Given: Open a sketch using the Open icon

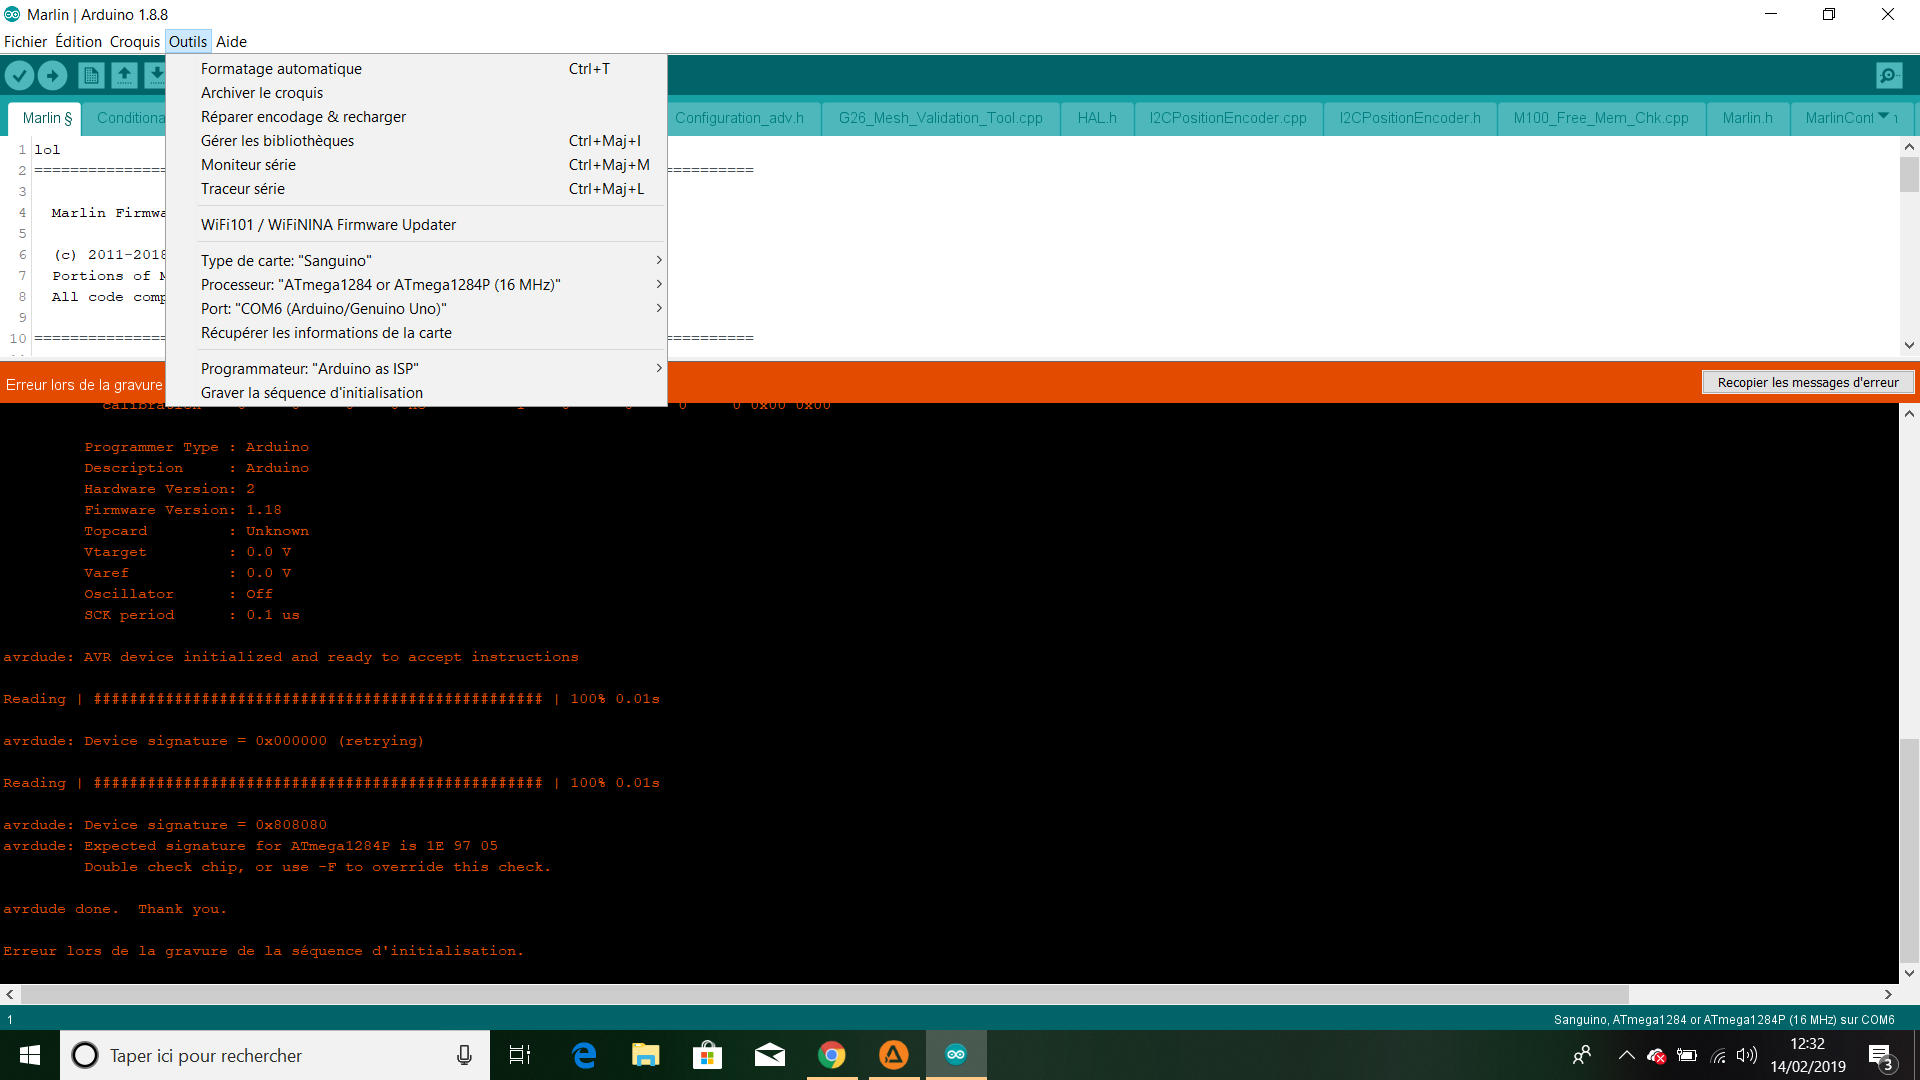Looking at the screenshot, I should (x=124, y=75).
